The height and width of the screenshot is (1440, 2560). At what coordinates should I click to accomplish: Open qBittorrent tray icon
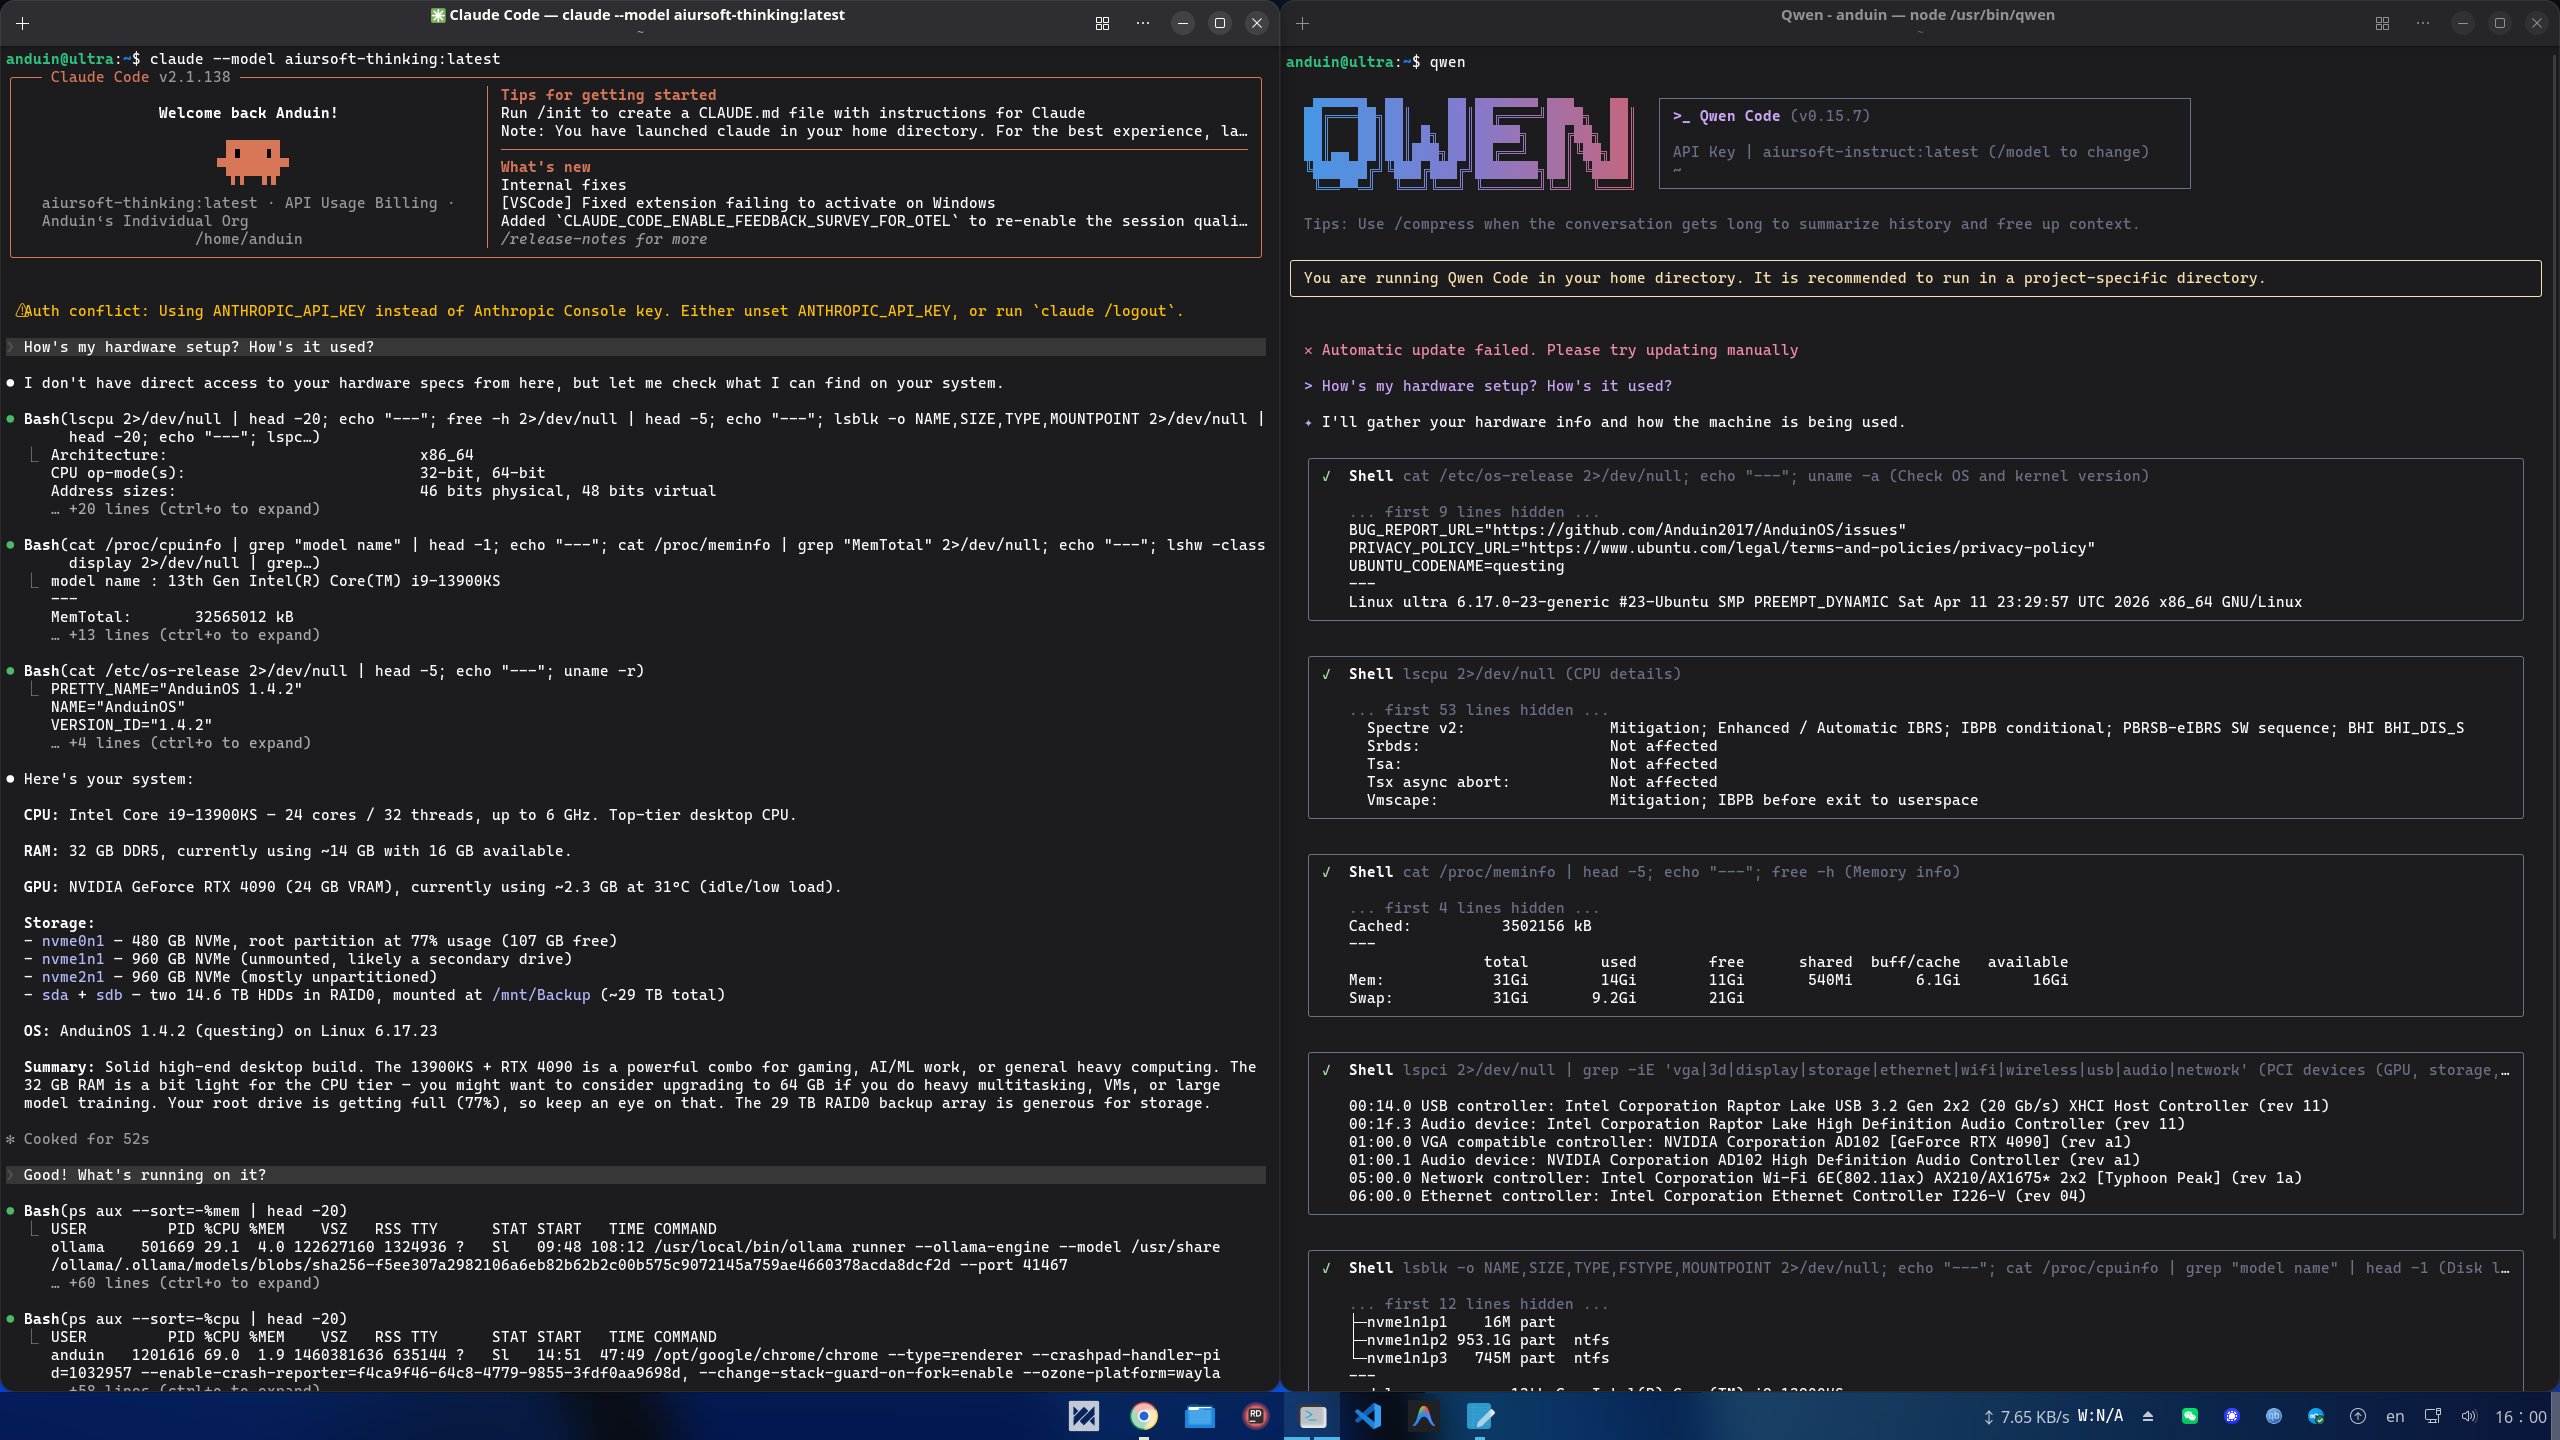point(2274,1416)
